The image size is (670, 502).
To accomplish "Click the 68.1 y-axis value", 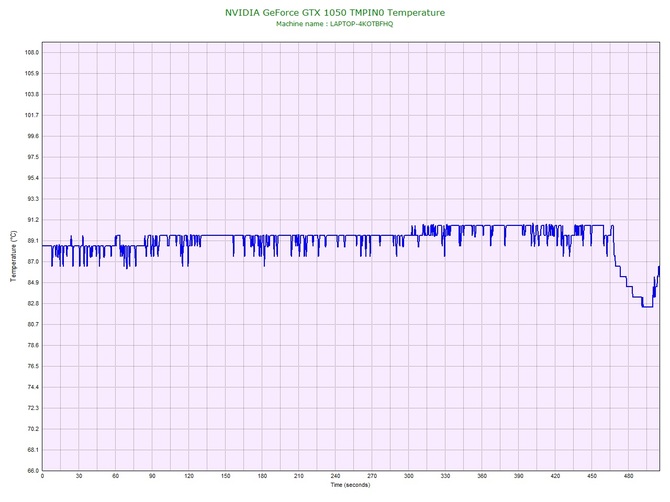I will click(32, 450).
